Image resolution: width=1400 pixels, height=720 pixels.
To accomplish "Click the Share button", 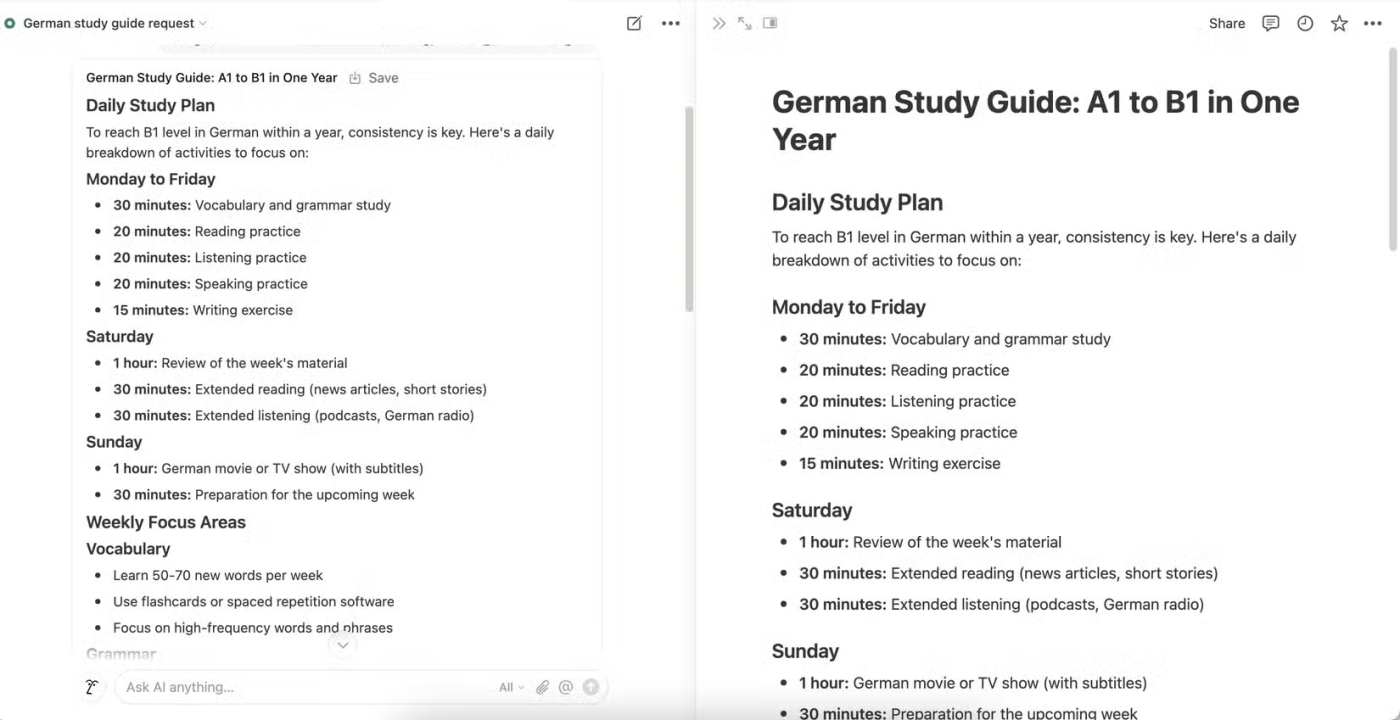I will coord(1226,23).
